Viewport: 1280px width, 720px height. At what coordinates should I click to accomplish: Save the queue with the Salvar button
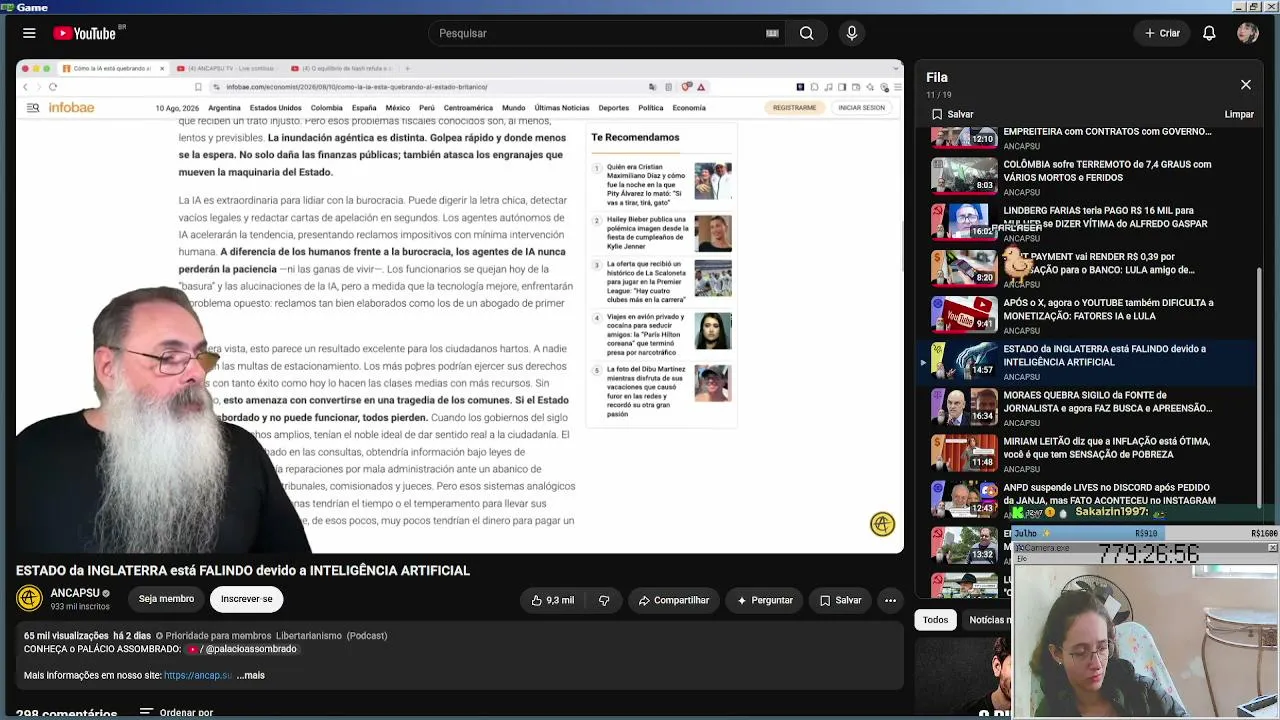tap(952, 114)
